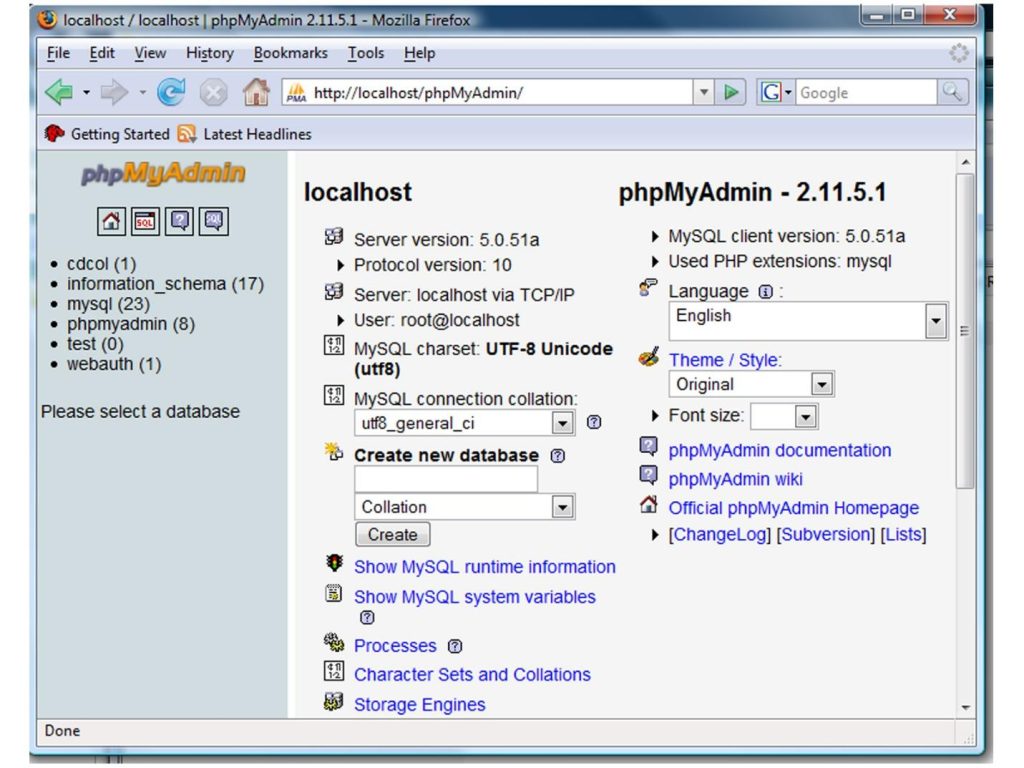1024x768 pixels.
Task: Open the History menu
Action: coord(210,53)
